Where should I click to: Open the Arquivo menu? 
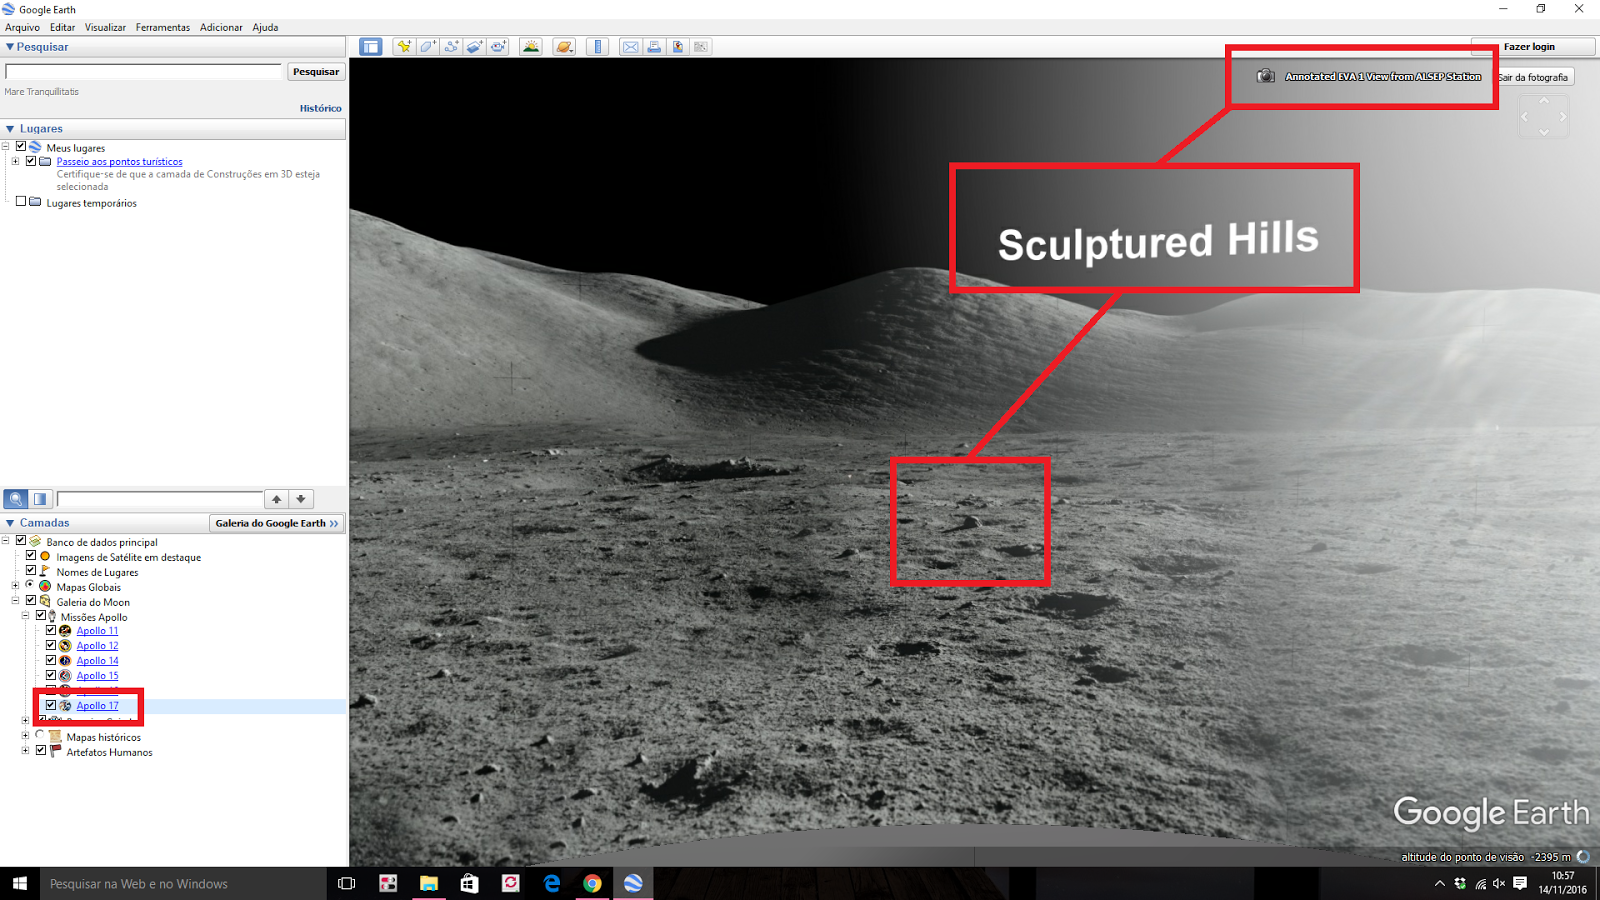pyautogui.click(x=22, y=27)
